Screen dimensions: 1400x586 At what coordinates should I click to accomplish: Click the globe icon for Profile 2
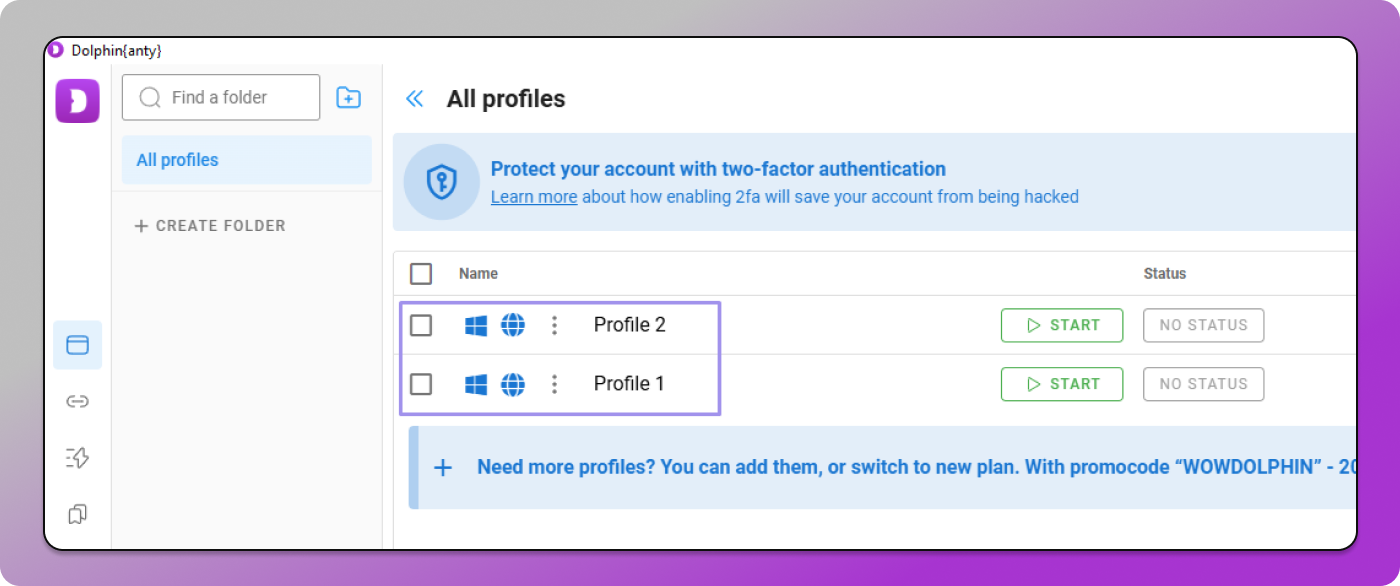tap(513, 325)
